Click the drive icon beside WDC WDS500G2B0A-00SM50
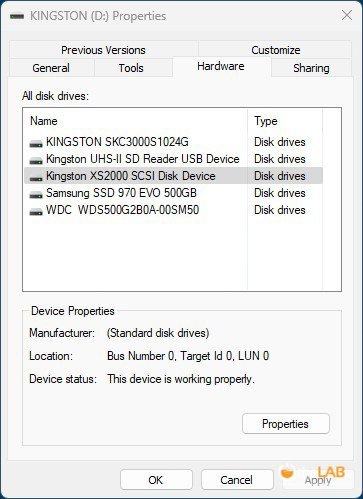 (x=36, y=212)
